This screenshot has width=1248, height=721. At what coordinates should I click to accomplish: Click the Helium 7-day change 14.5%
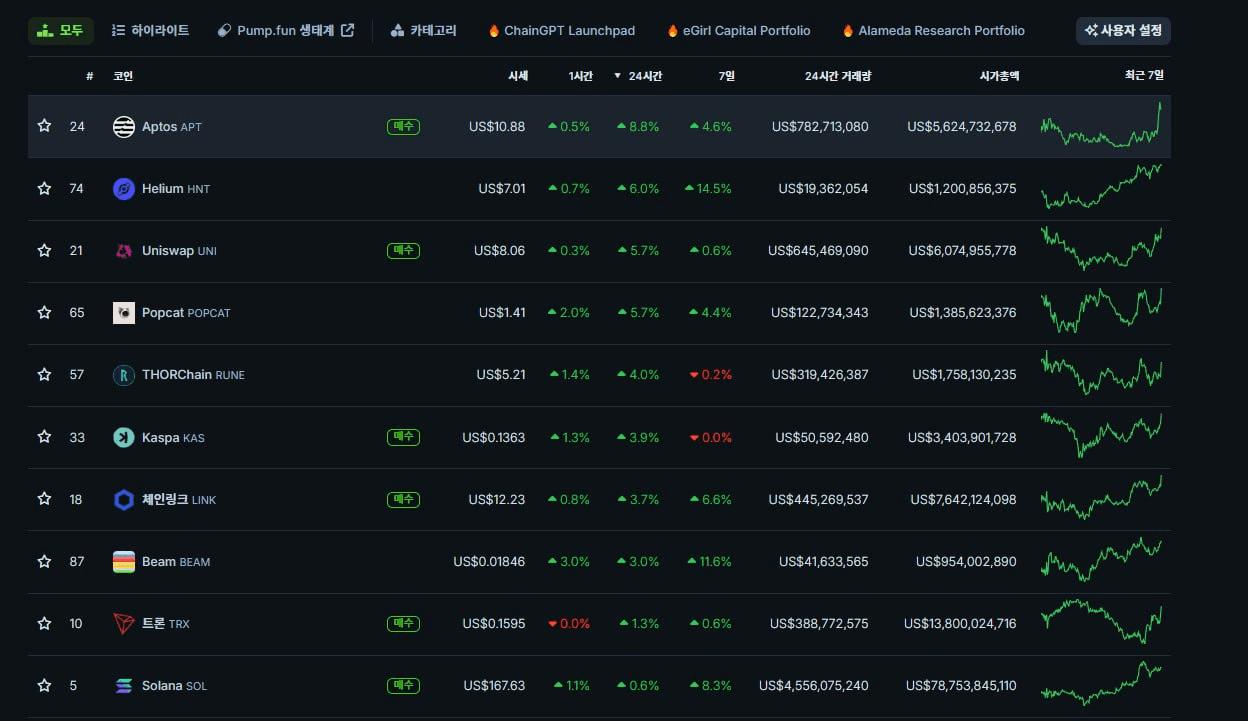click(x=708, y=189)
